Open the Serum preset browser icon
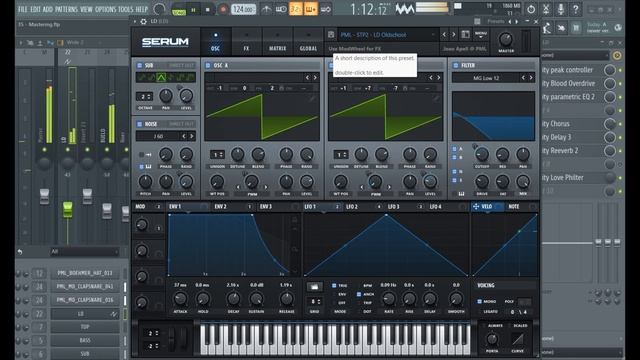 [x=465, y=35]
